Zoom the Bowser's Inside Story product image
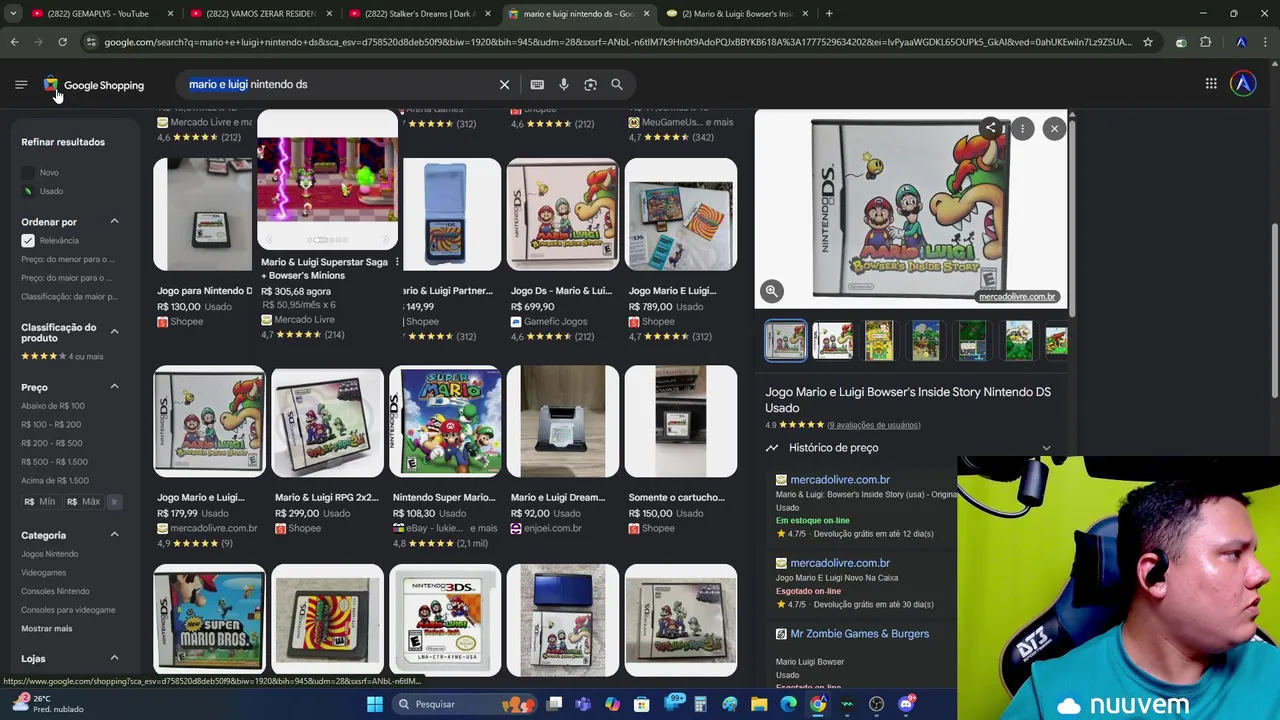Screen dimensions: 1280x720 coord(771,291)
